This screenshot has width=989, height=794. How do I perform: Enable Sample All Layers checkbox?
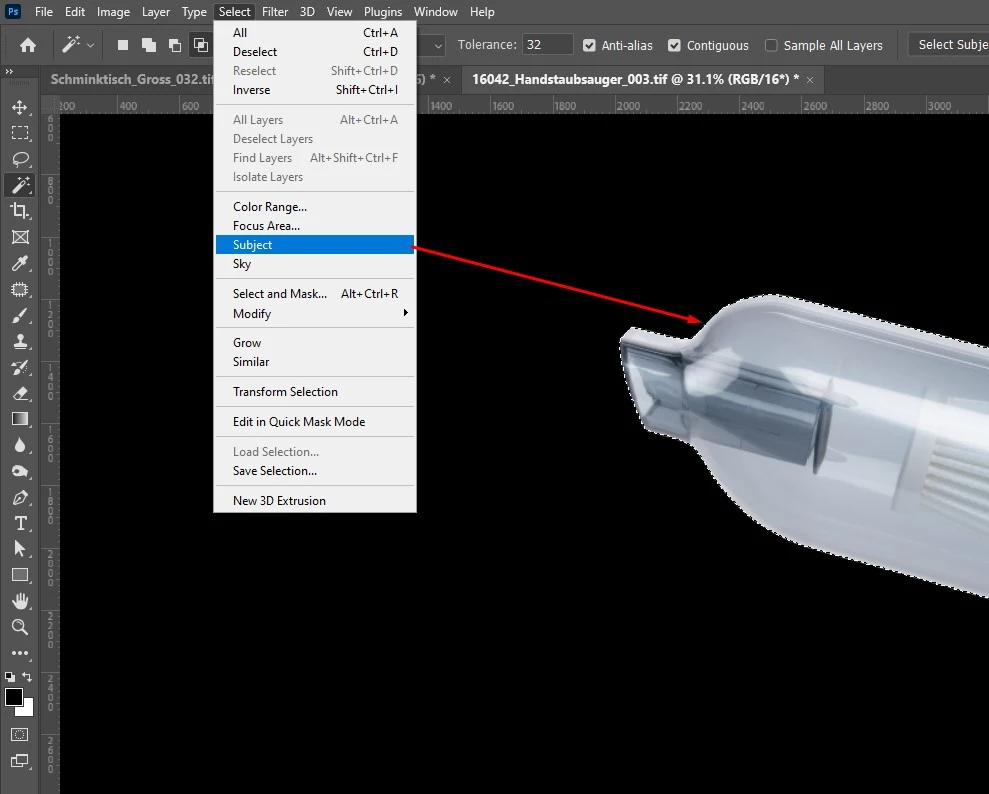771,45
